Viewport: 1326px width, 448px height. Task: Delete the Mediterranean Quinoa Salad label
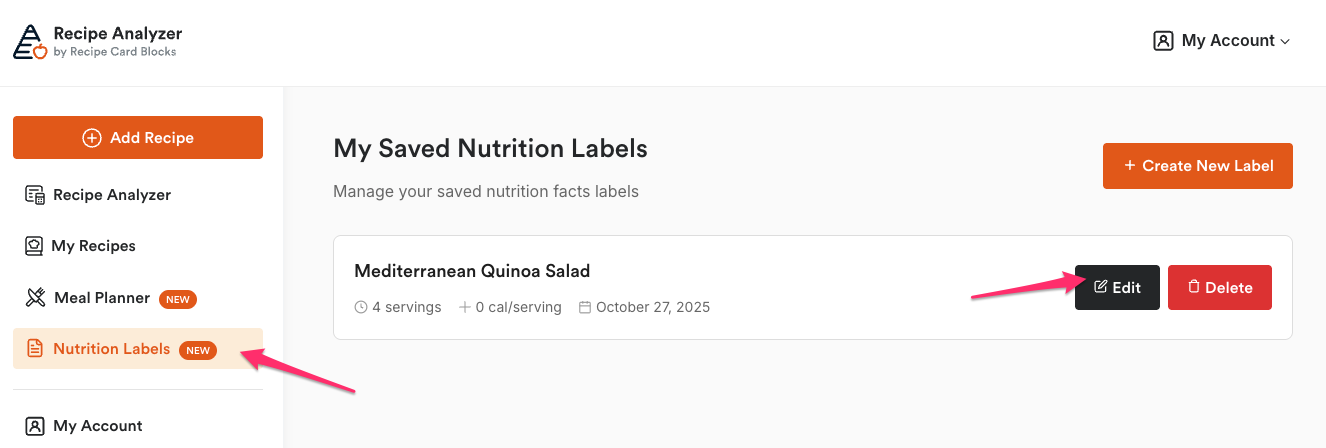(x=1219, y=288)
